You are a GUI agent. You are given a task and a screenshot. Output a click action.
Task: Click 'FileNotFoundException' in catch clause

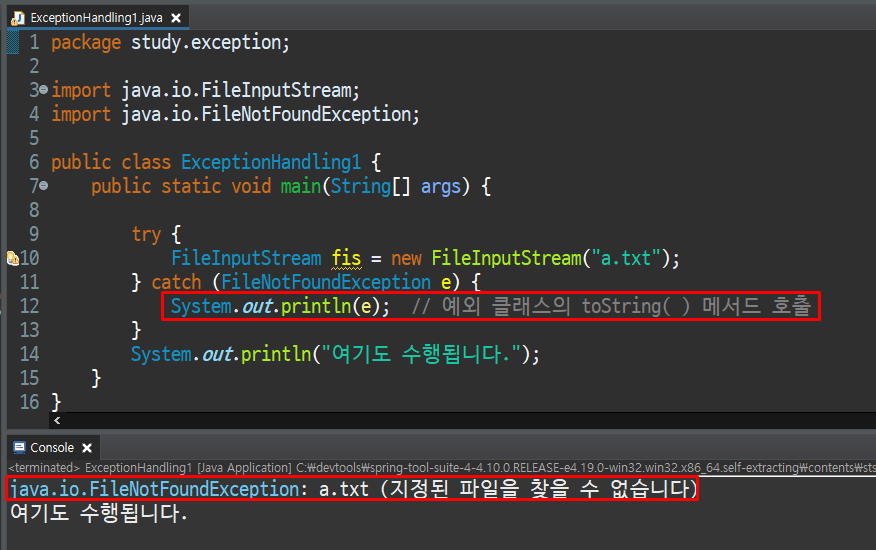(326, 282)
